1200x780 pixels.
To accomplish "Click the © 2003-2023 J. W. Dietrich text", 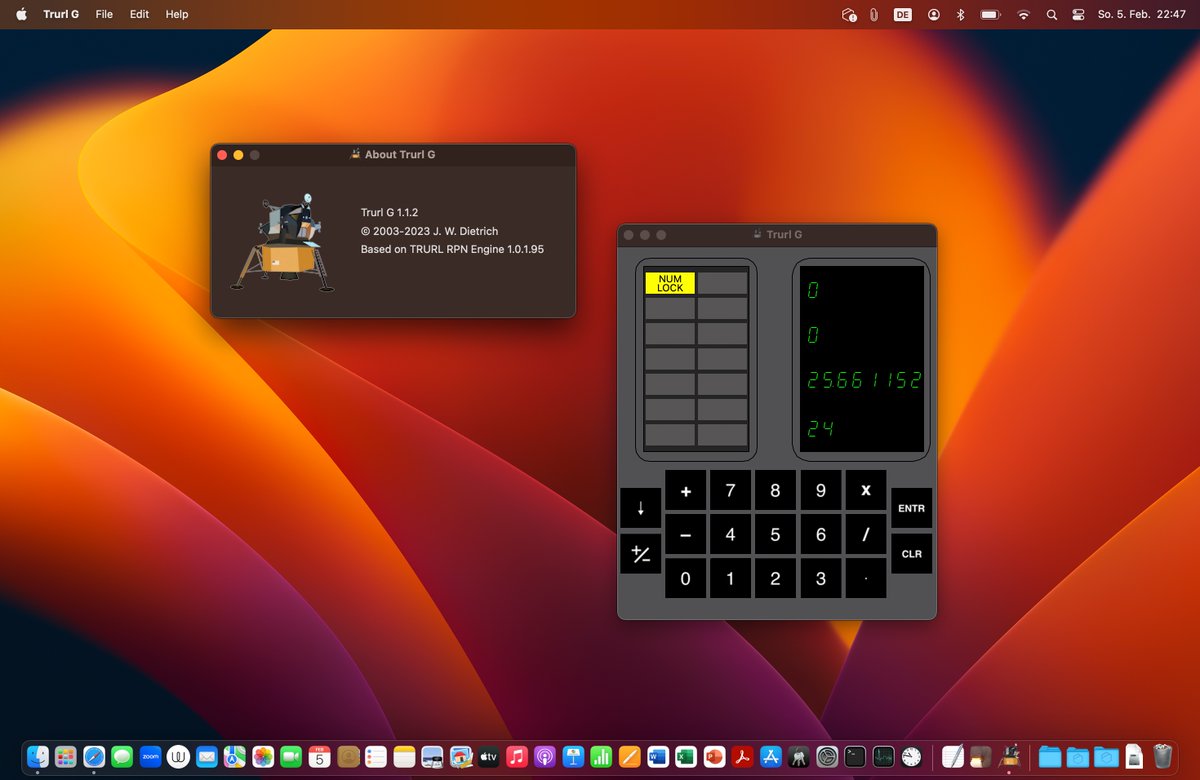I will click(430, 231).
